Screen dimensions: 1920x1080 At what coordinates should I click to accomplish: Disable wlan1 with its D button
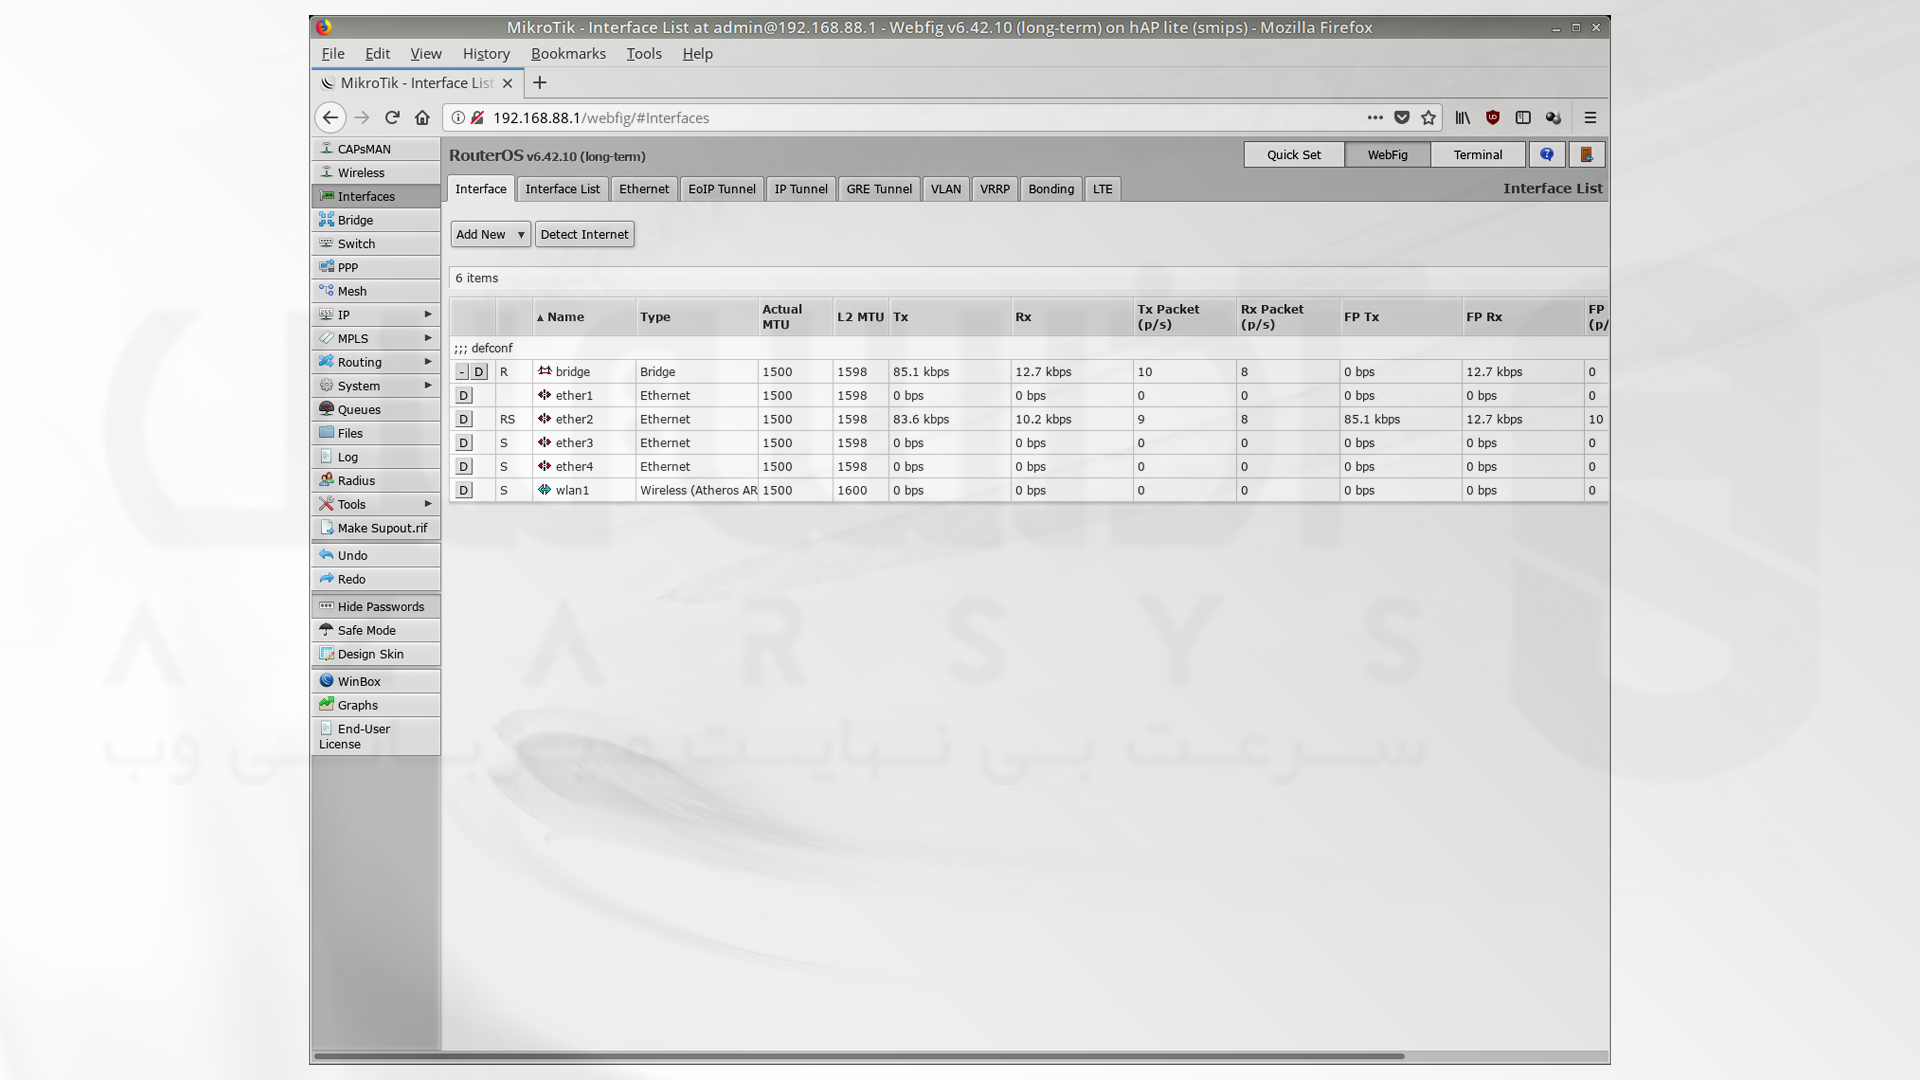(464, 491)
